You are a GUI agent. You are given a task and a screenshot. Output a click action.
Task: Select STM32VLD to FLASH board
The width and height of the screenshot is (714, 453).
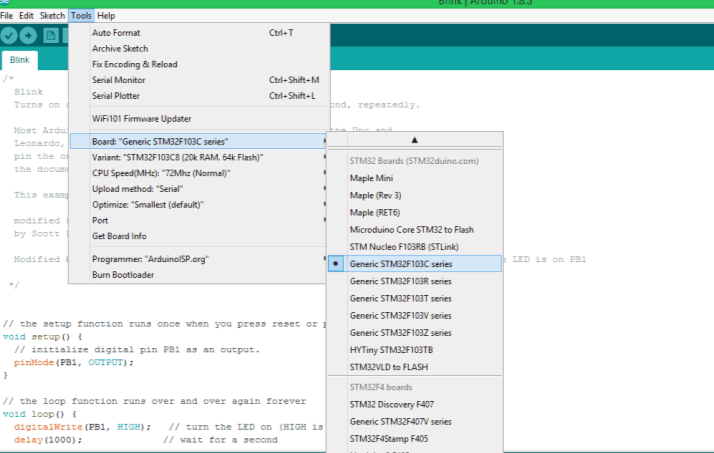pyautogui.click(x=415, y=367)
